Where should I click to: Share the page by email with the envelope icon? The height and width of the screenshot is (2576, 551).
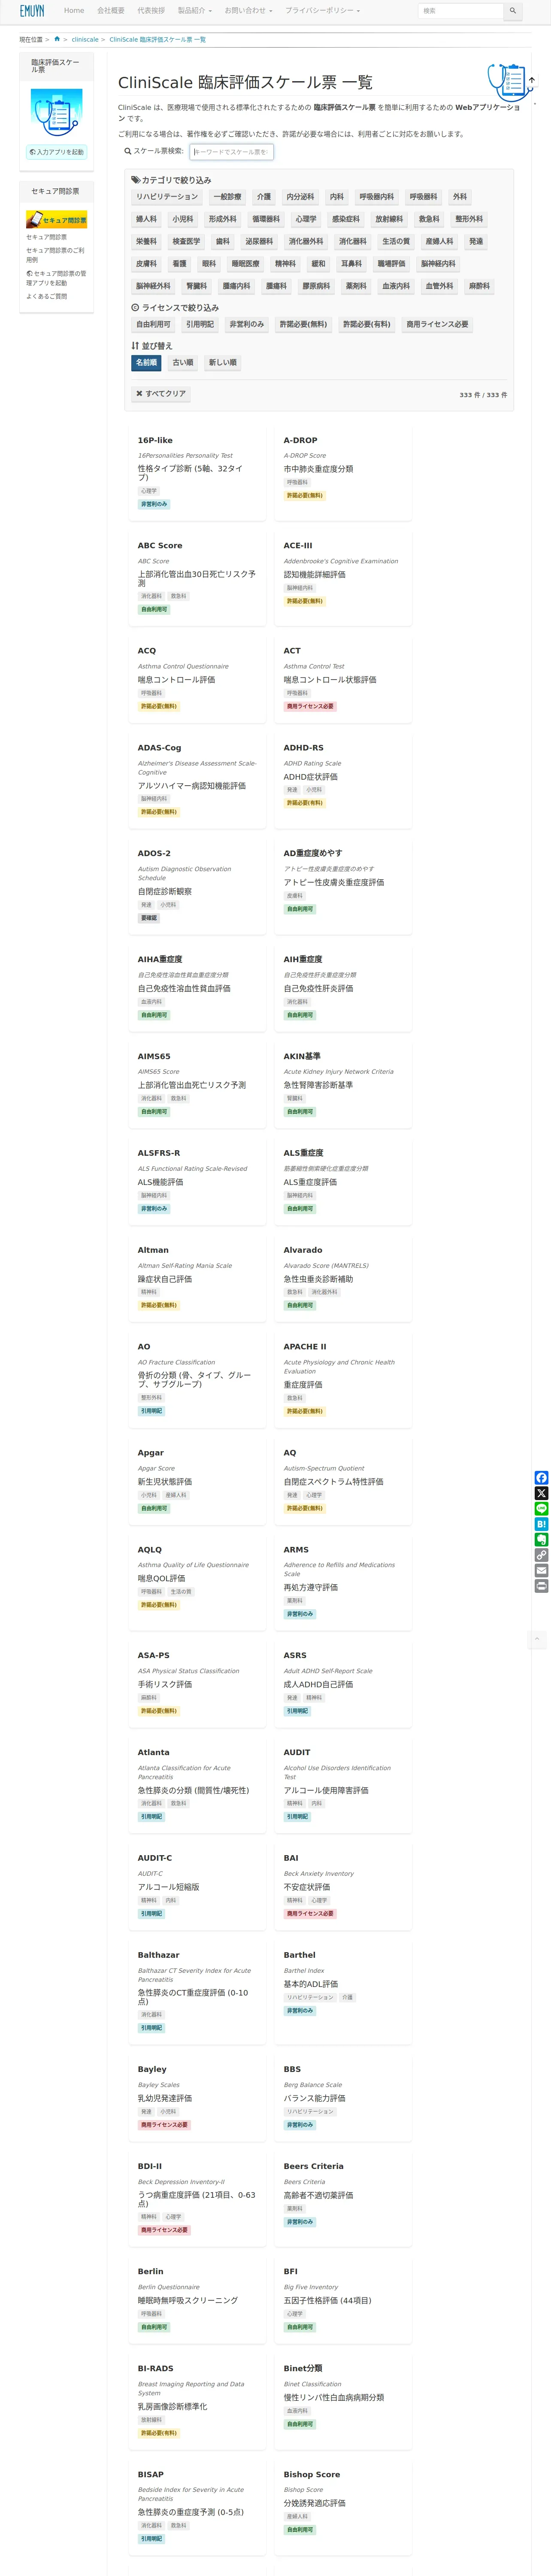(x=541, y=1571)
